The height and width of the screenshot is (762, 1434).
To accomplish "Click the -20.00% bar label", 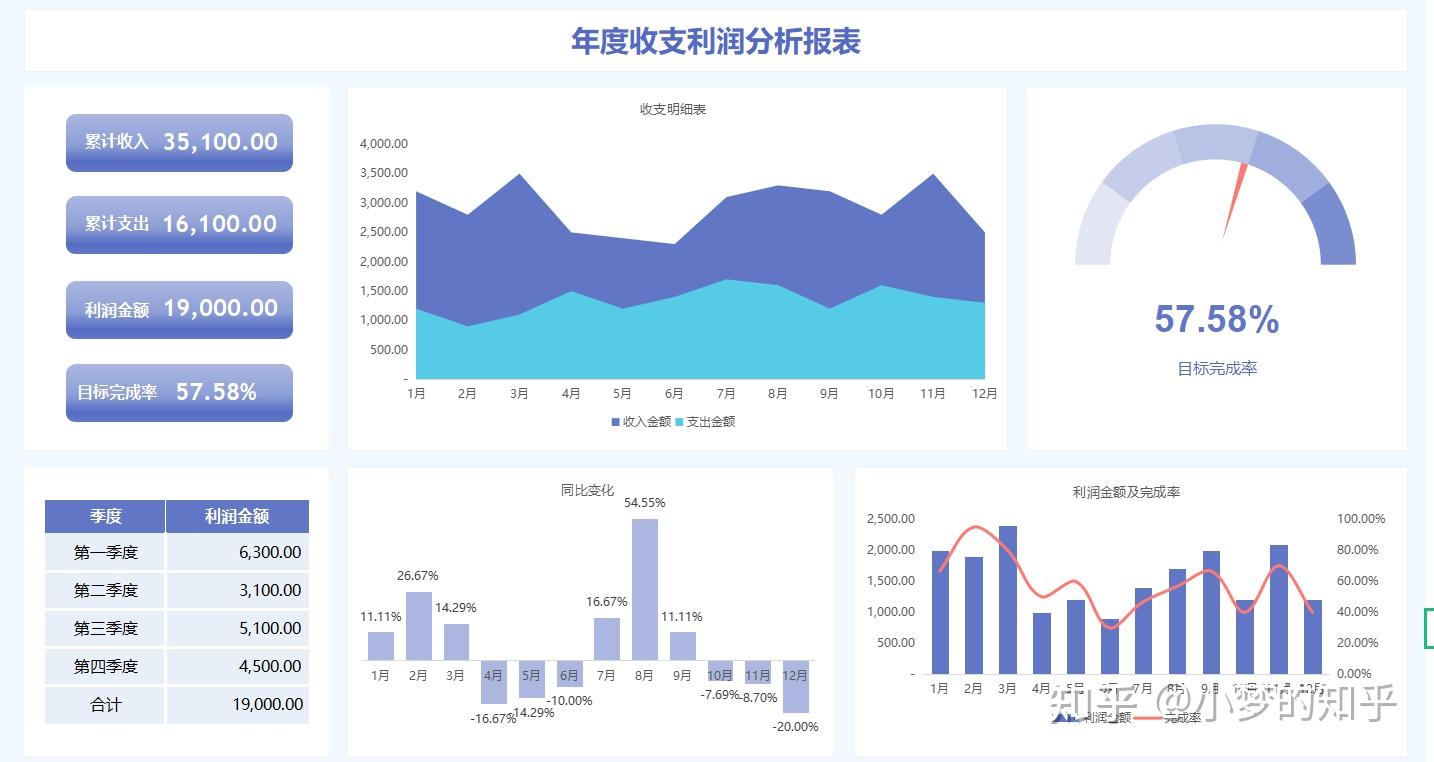I will [796, 726].
